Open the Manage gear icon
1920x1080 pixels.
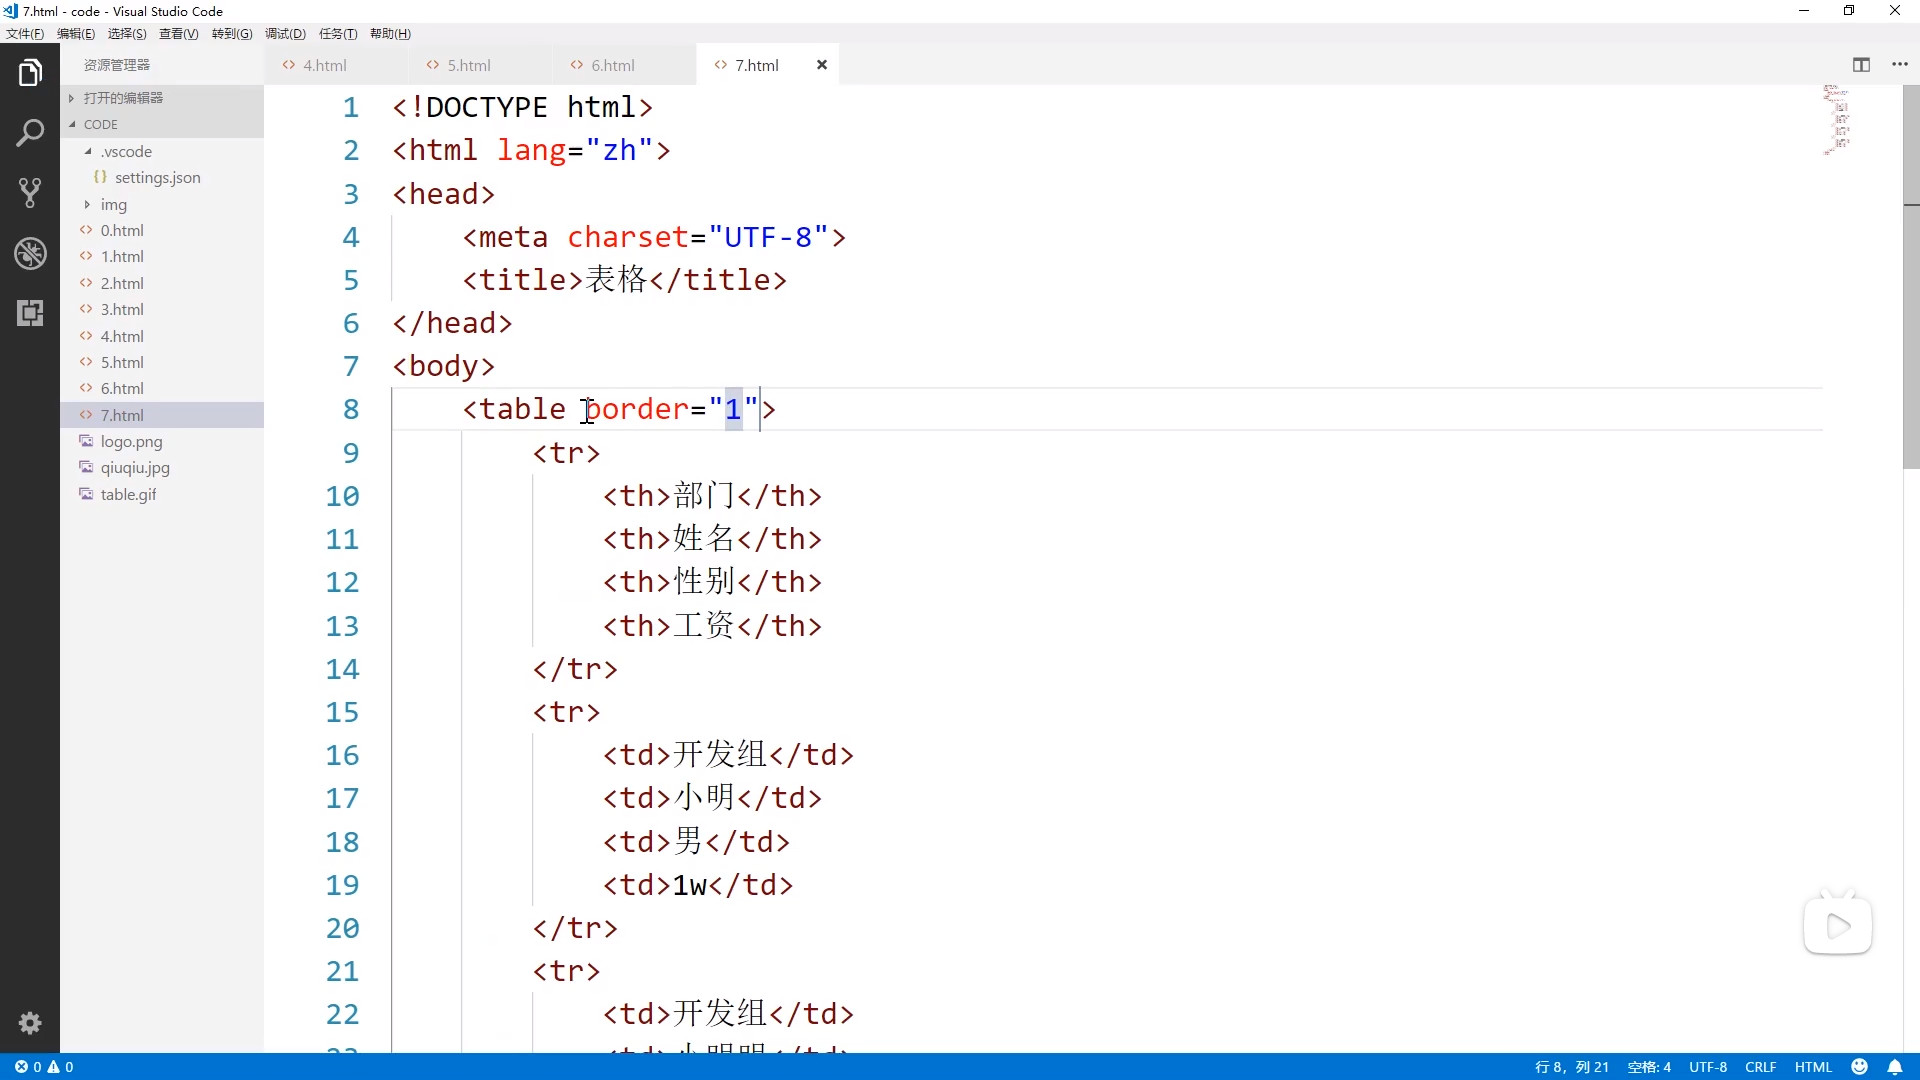(x=30, y=1023)
